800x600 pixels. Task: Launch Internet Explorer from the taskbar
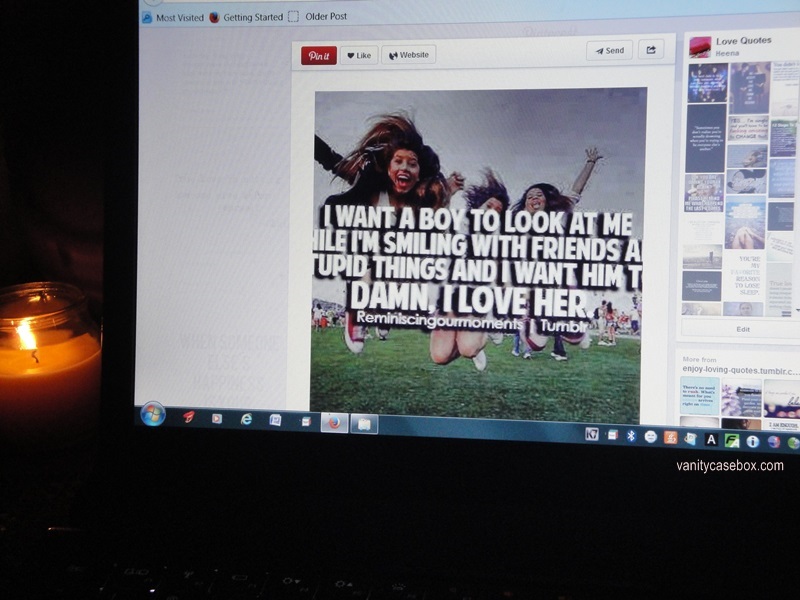[246, 419]
